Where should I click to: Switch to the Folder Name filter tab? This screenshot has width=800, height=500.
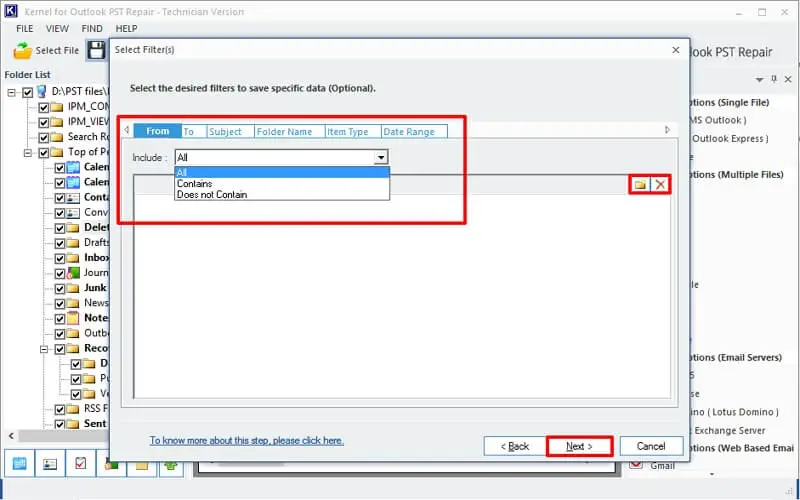(289, 132)
